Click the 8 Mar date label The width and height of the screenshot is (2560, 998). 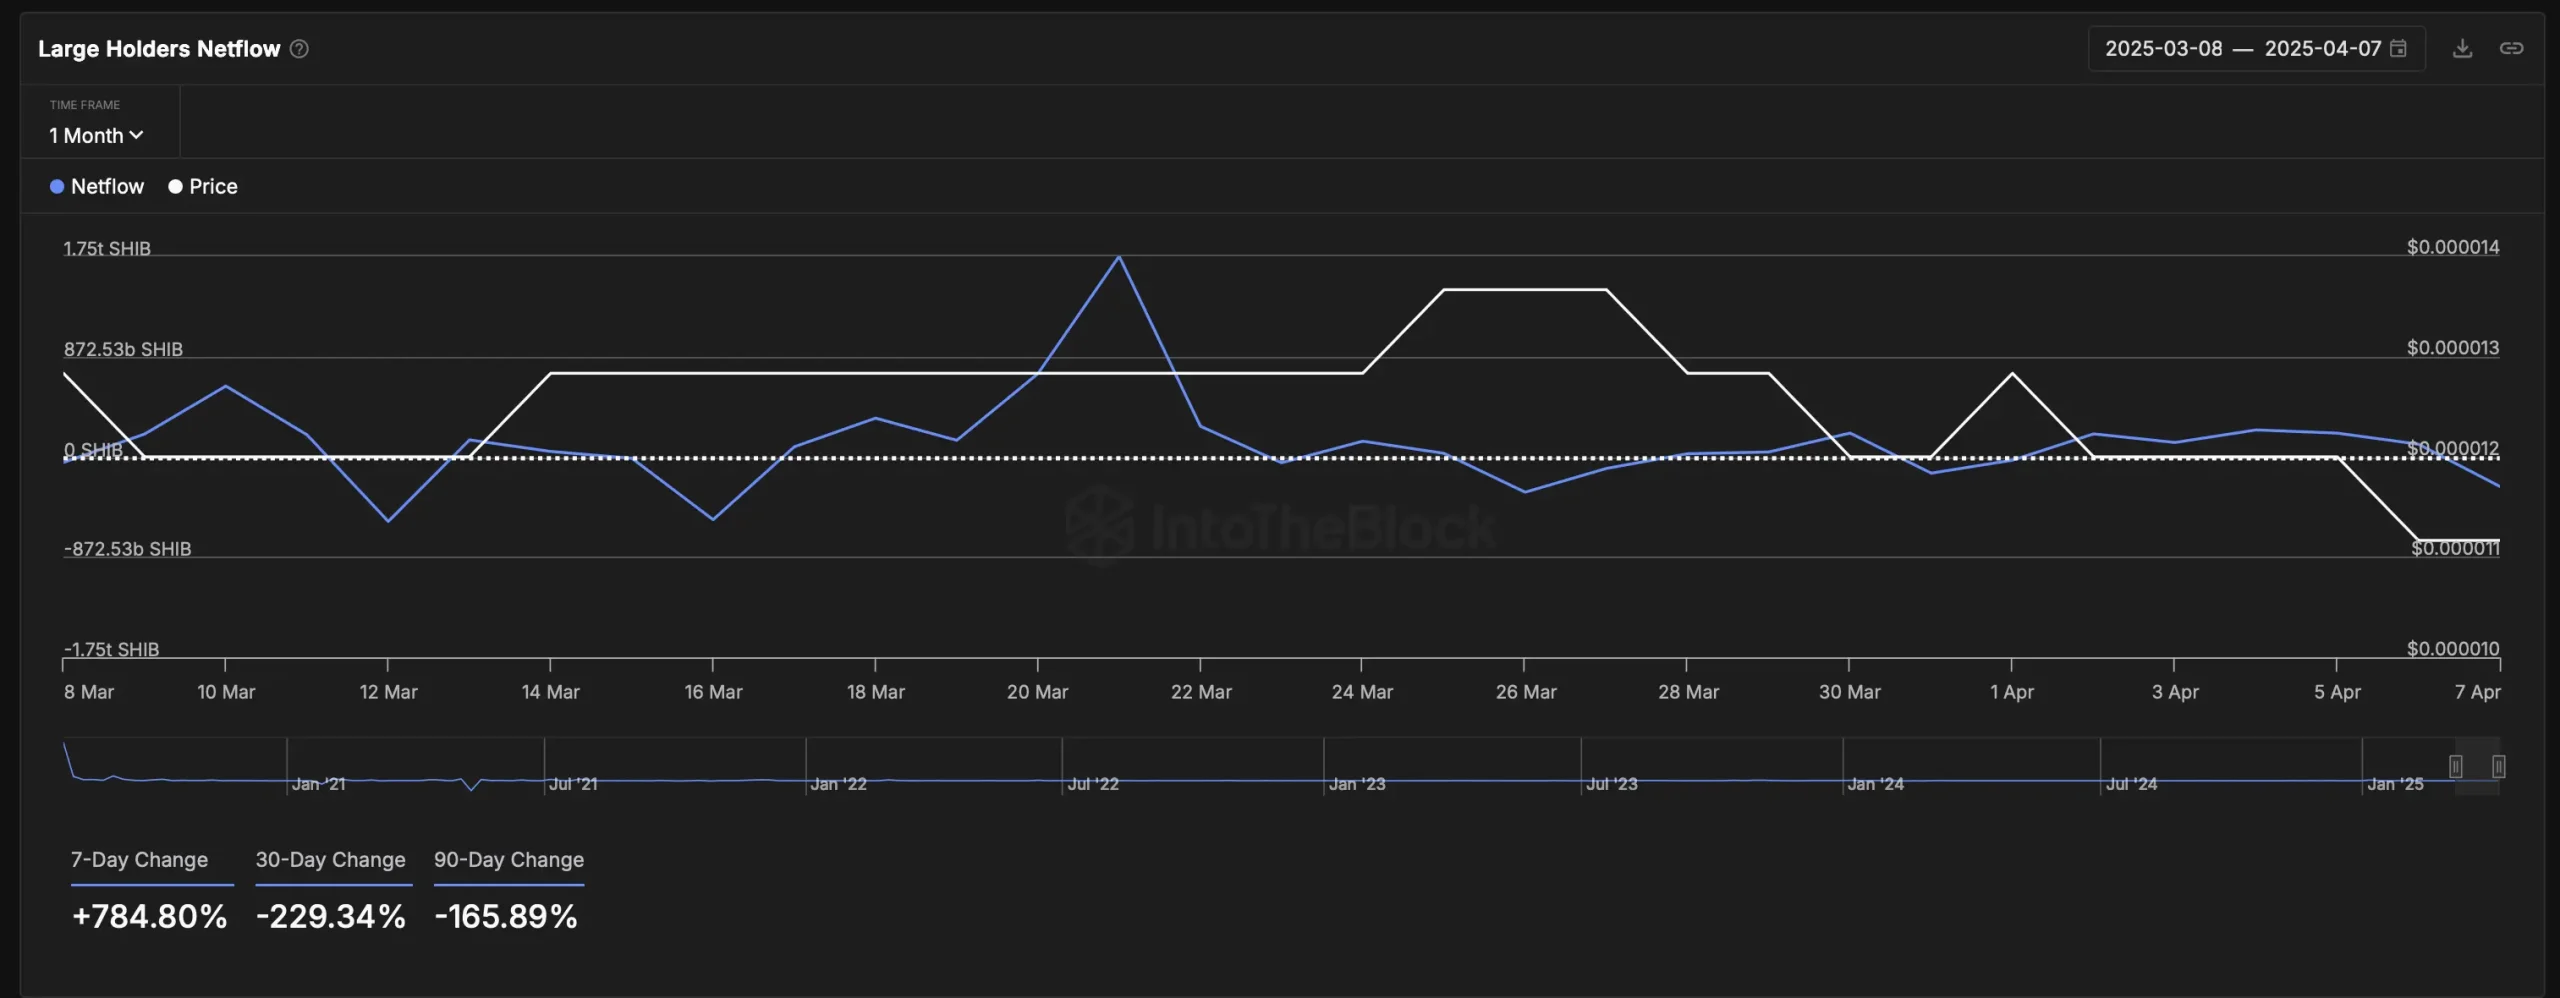[89, 692]
